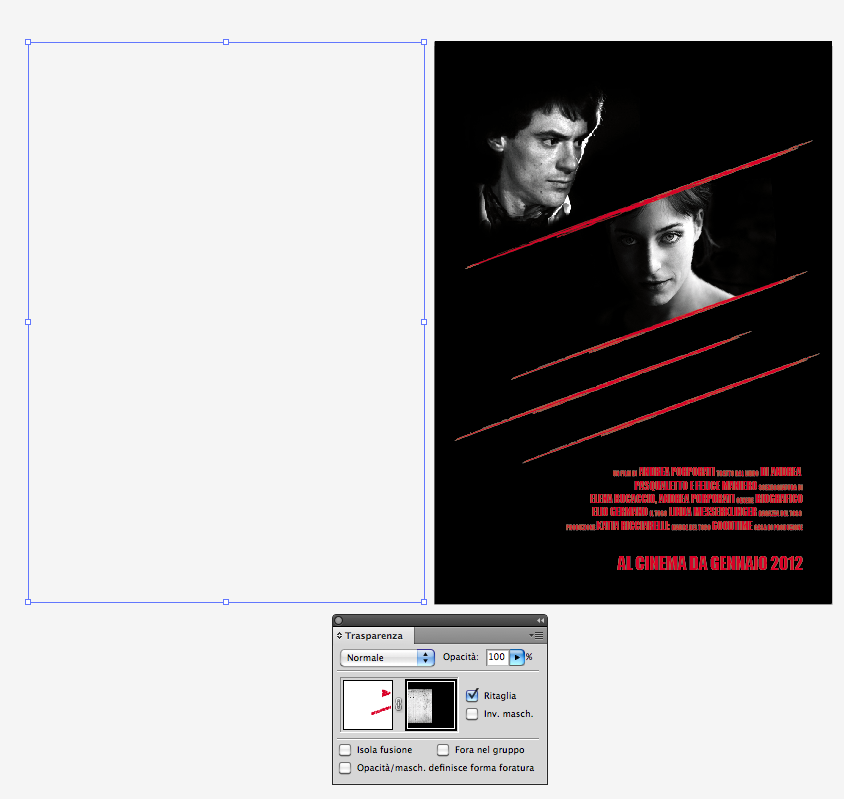844x799 pixels.
Task: Select the artwork thumbnail with red strokes
Action: pyautogui.click(x=368, y=704)
